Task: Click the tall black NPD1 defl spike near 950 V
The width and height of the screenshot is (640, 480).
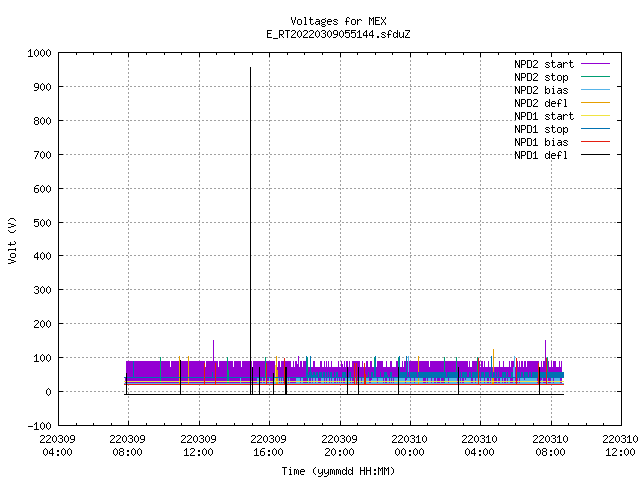Action: click(251, 231)
